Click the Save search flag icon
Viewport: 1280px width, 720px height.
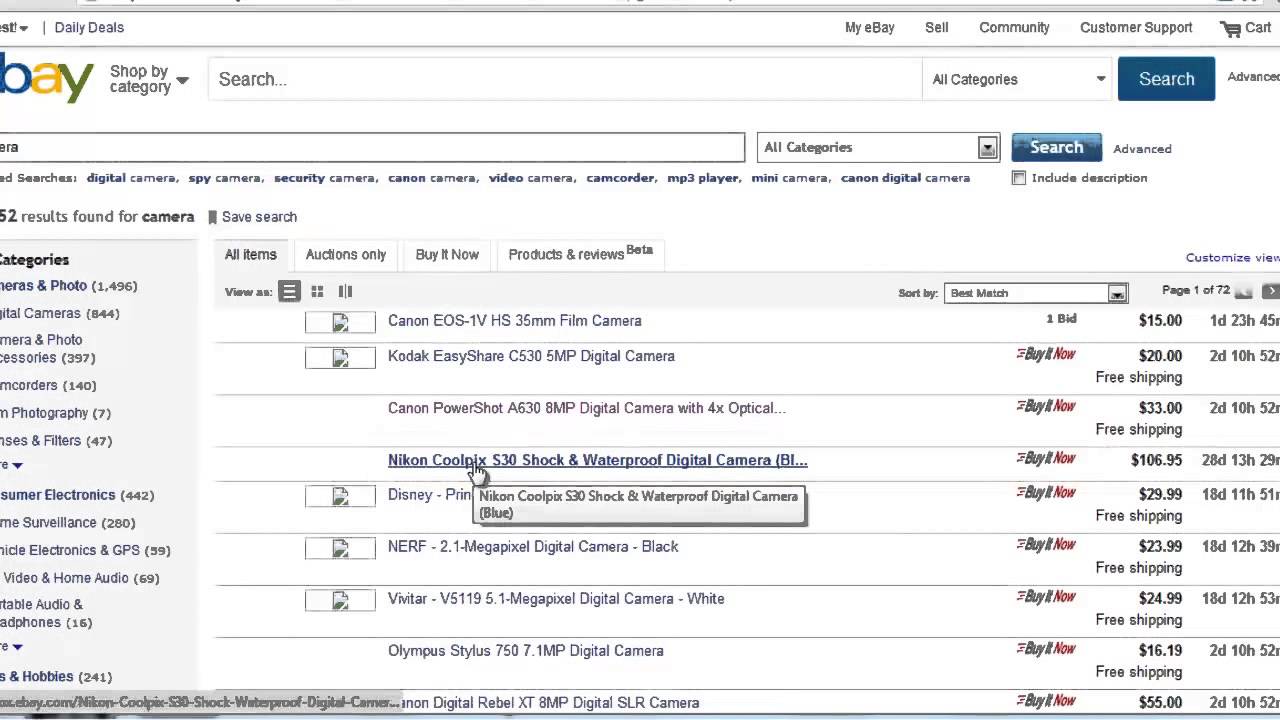click(212, 217)
